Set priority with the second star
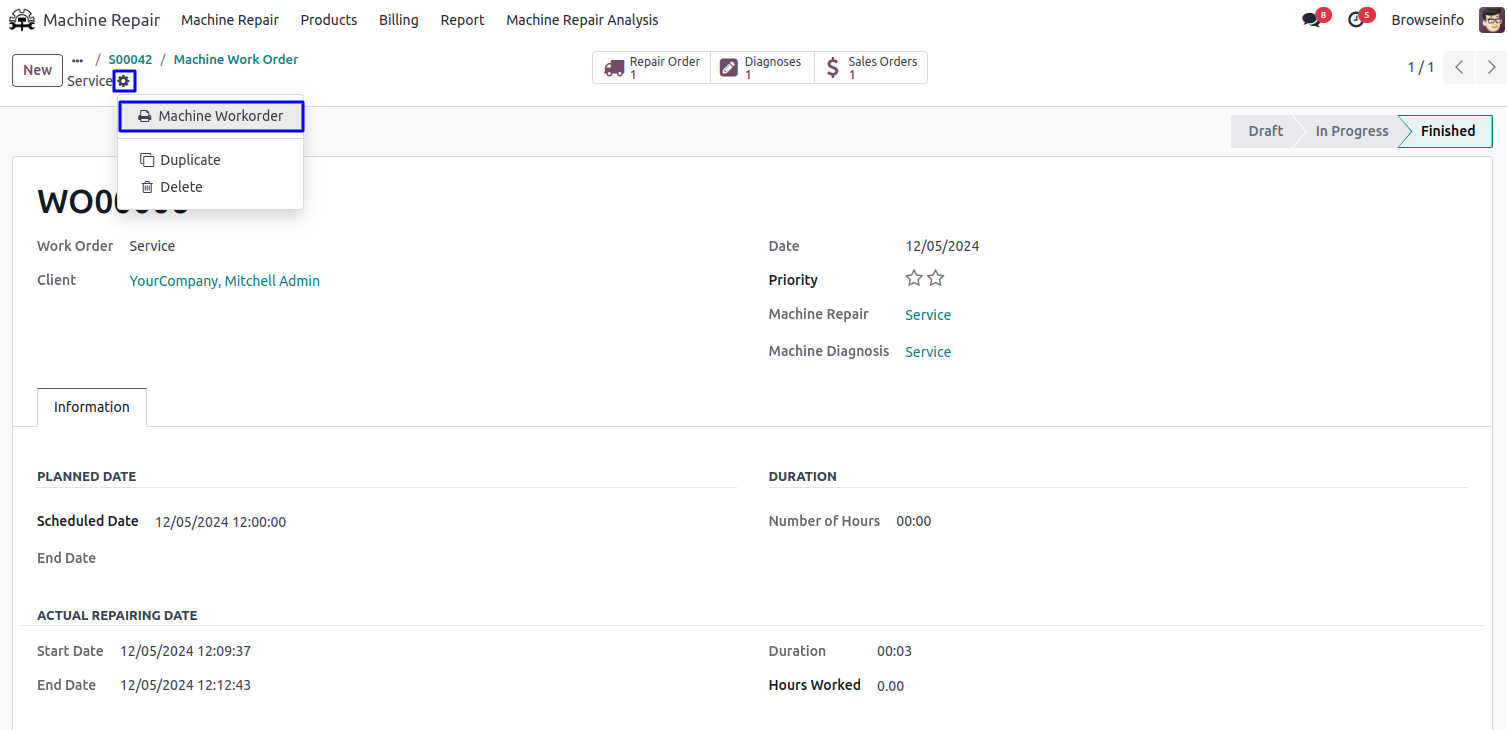 (x=936, y=279)
